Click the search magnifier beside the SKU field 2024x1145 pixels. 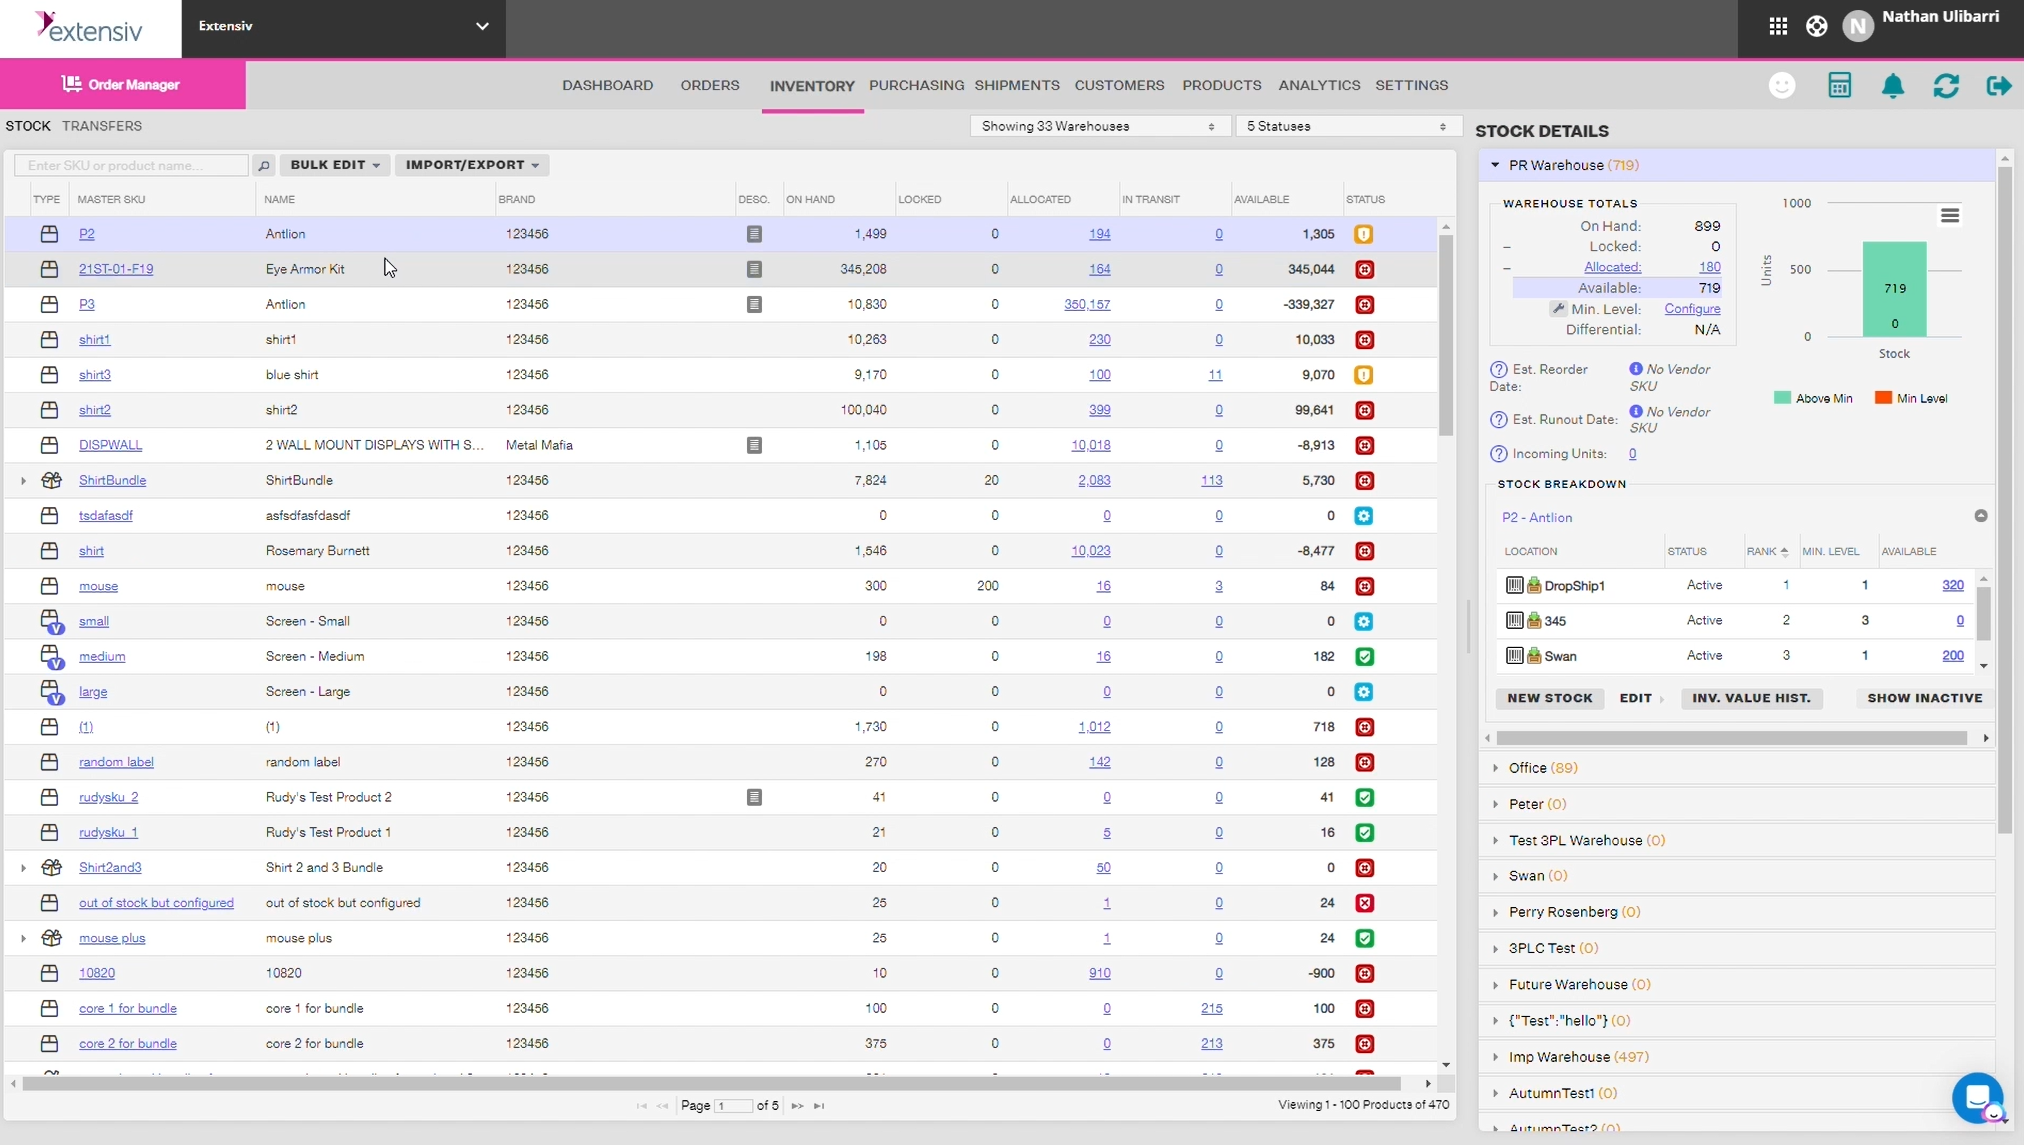263,164
